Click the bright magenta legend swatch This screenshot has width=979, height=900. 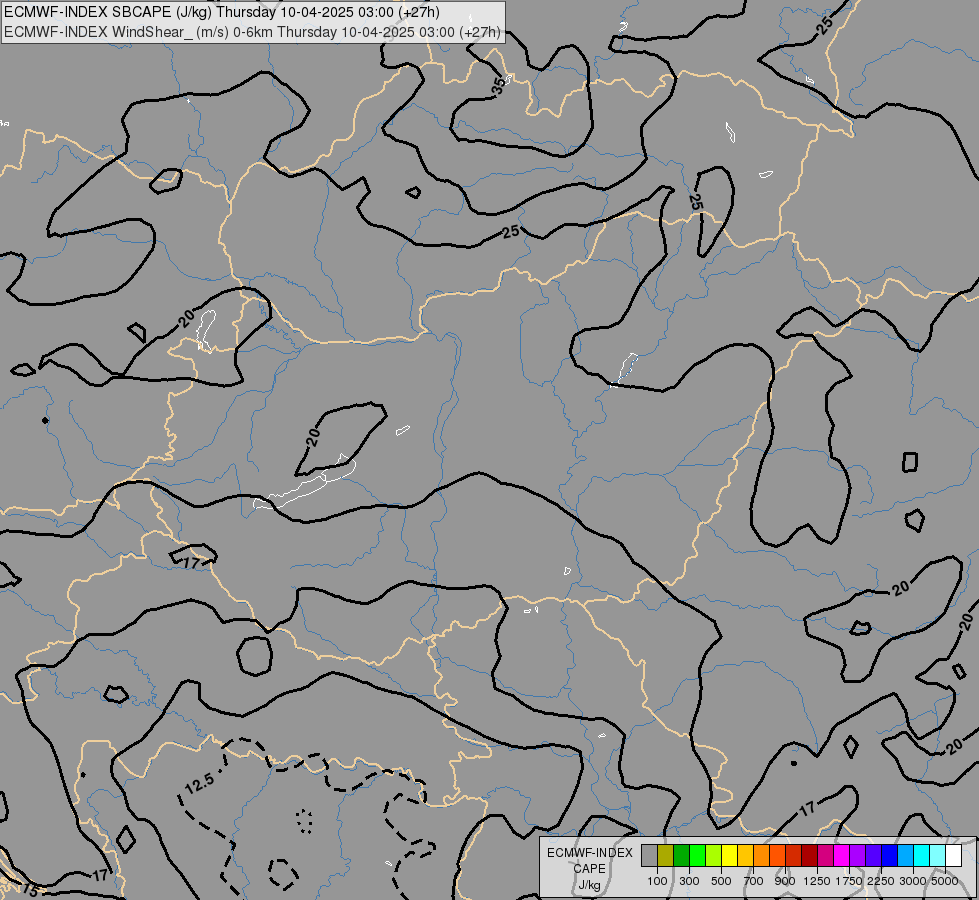pyautogui.click(x=841, y=856)
